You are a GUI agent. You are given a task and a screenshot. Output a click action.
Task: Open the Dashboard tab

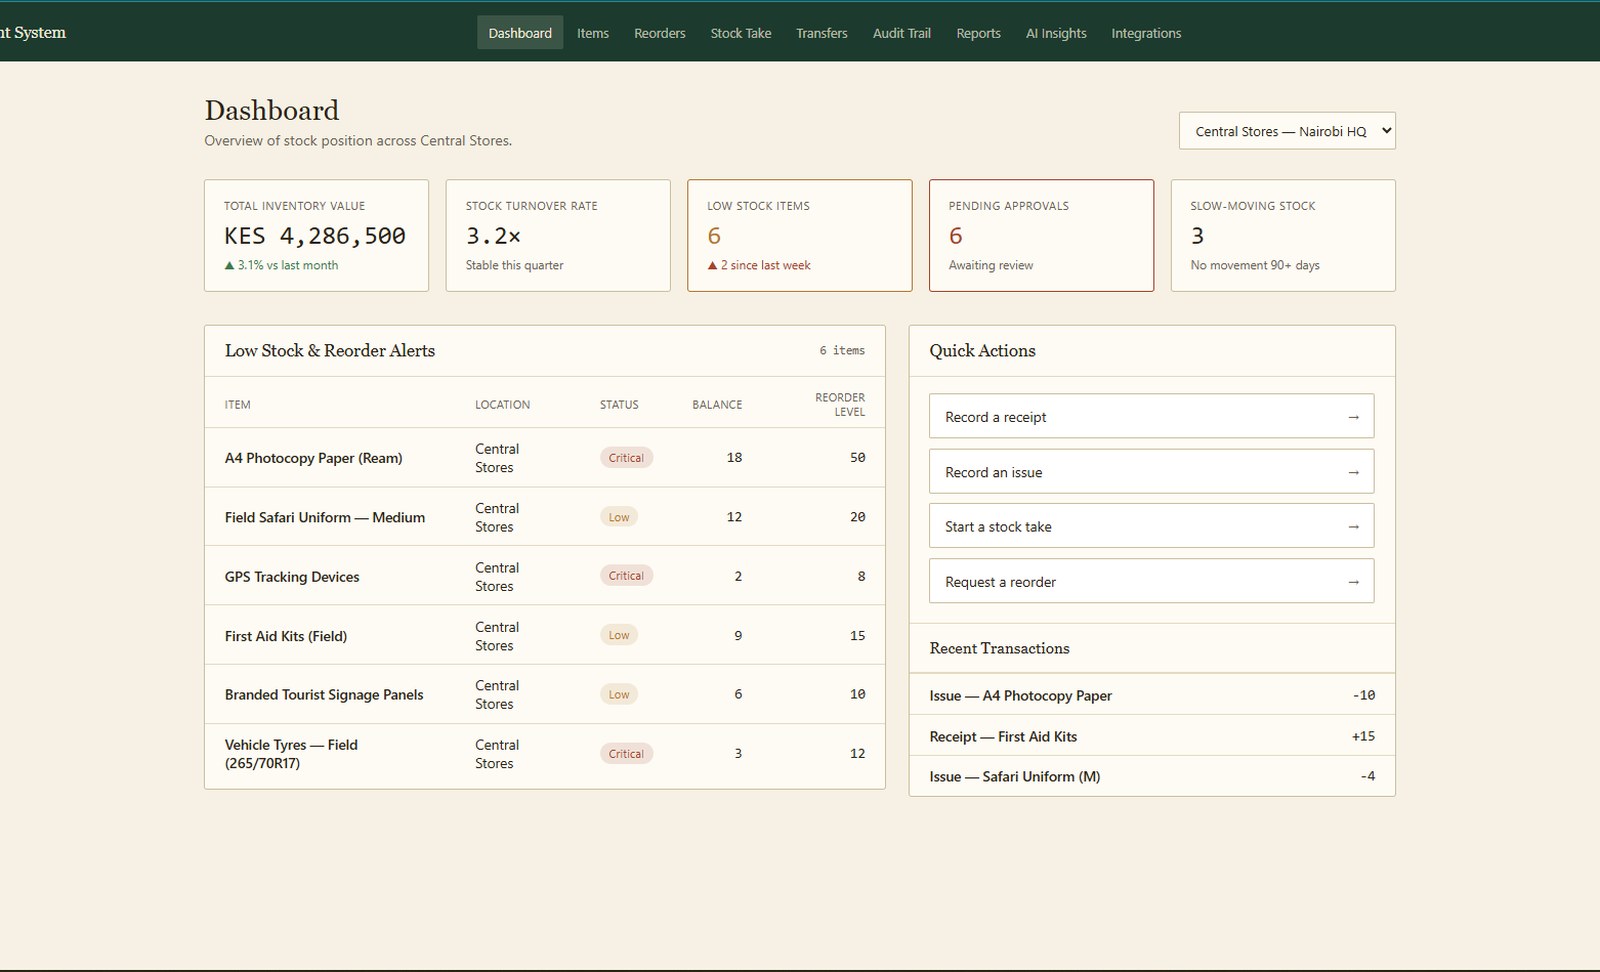coord(520,33)
